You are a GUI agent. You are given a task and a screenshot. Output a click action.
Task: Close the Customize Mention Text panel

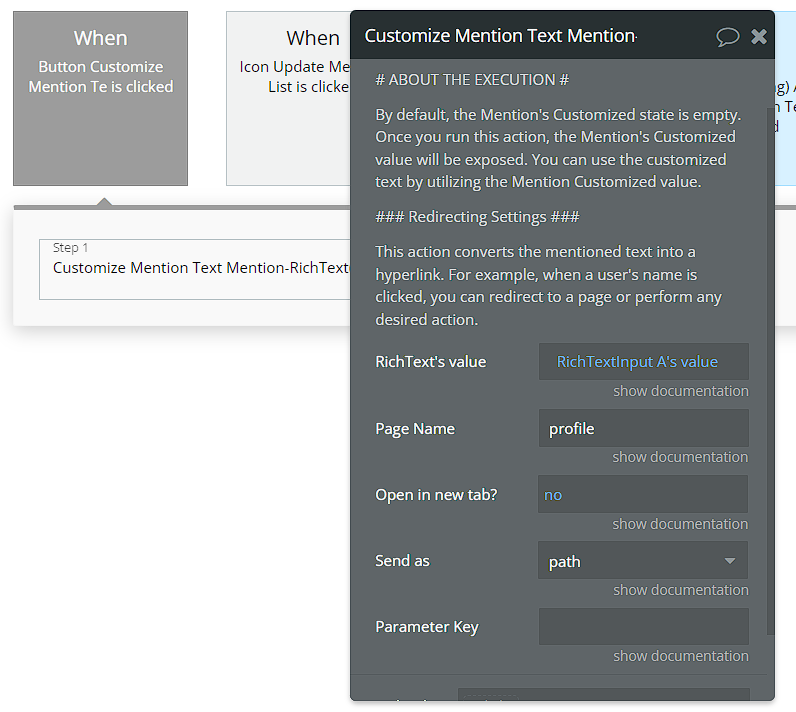point(759,37)
